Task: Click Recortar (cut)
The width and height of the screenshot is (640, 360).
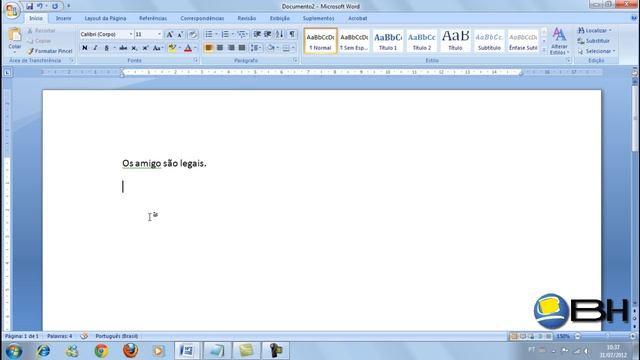Action: point(41,31)
